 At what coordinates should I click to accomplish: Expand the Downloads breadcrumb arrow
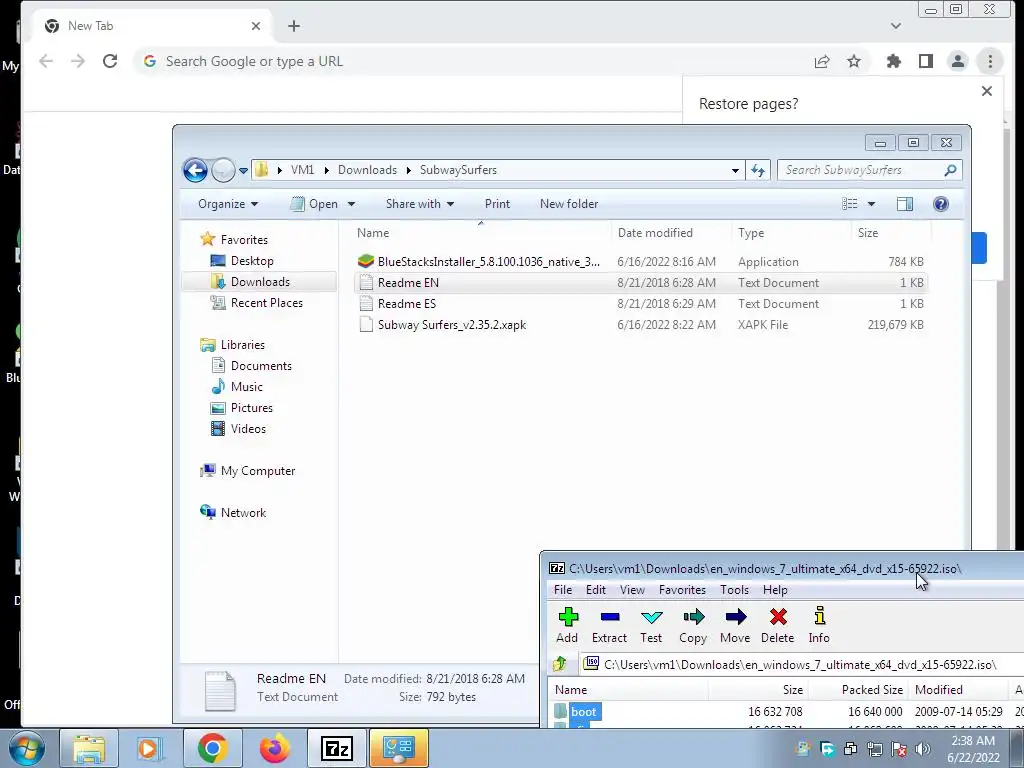coord(409,170)
